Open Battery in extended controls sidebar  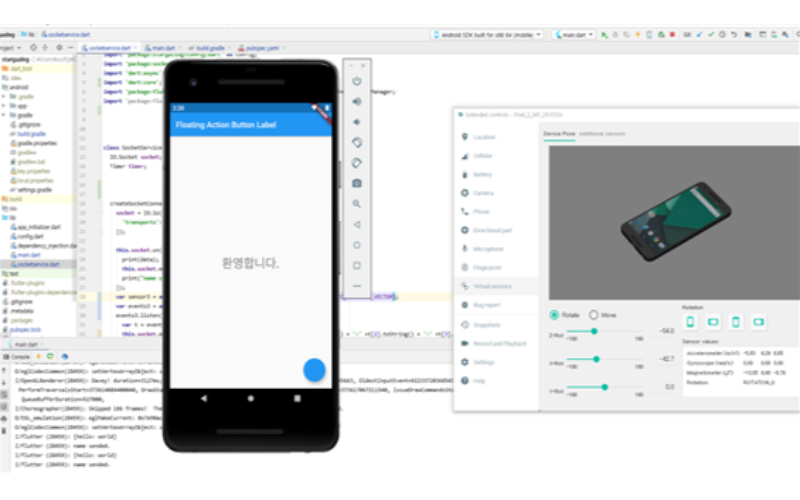pos(483,174)
